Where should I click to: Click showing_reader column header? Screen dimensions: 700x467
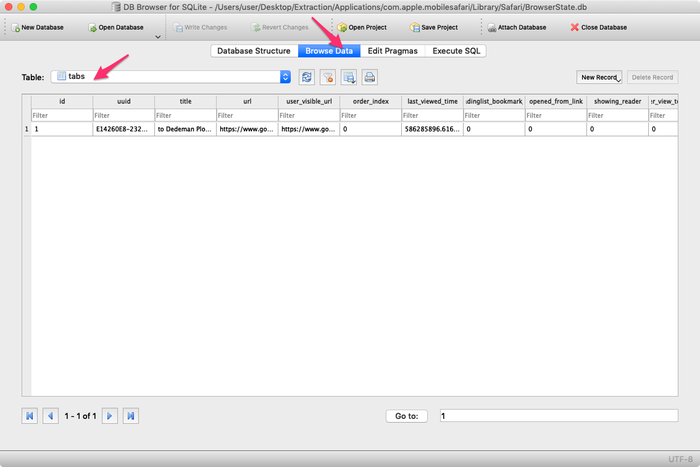coord(617,101)
